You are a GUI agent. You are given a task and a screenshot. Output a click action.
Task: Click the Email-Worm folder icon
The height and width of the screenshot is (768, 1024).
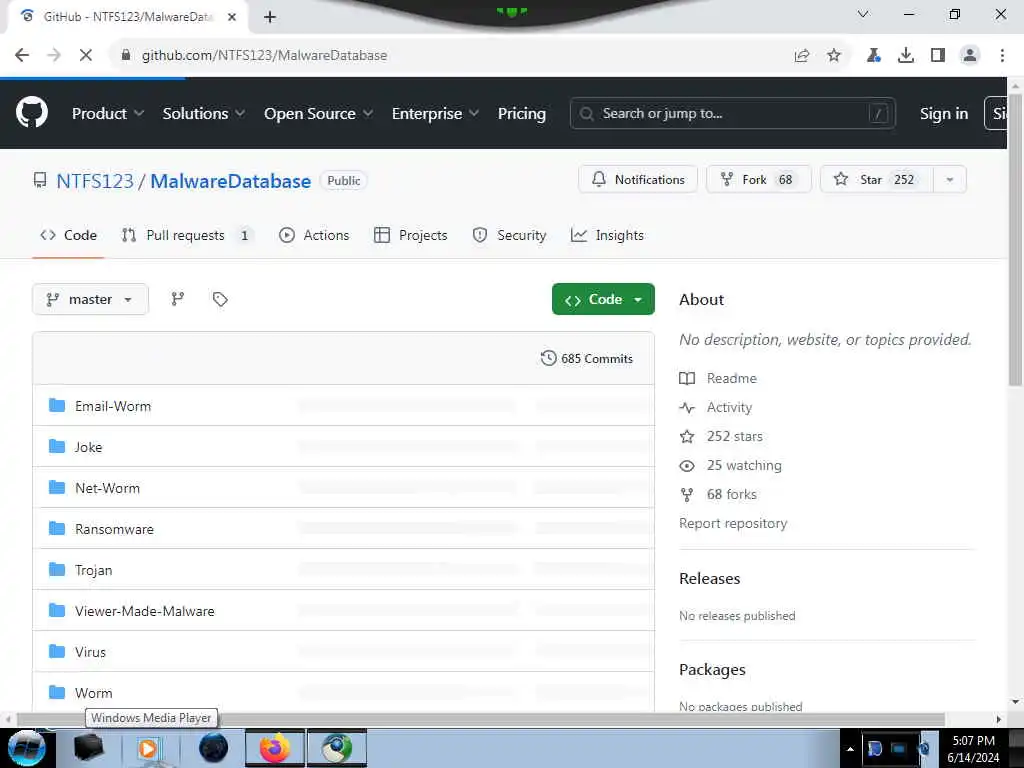57,406
